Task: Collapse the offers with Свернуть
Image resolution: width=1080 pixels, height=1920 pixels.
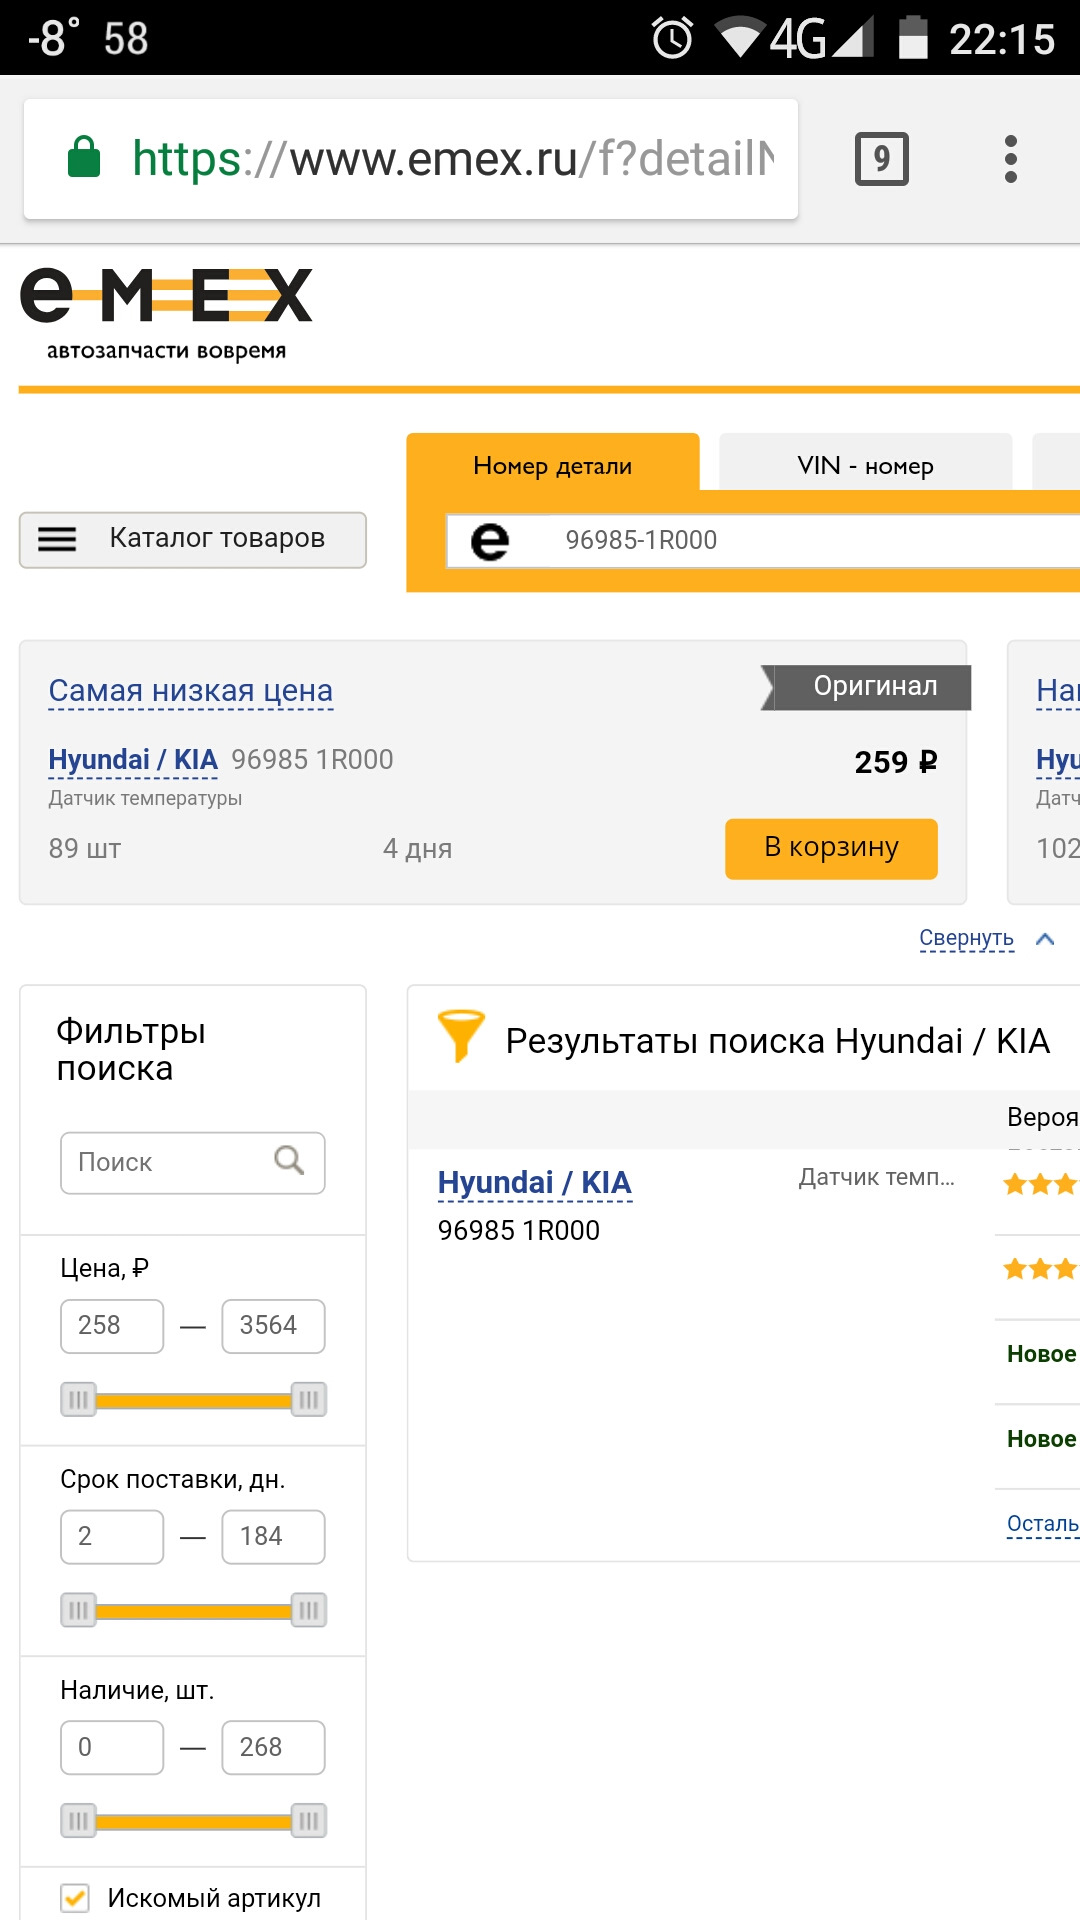Action: coord(967,939)
